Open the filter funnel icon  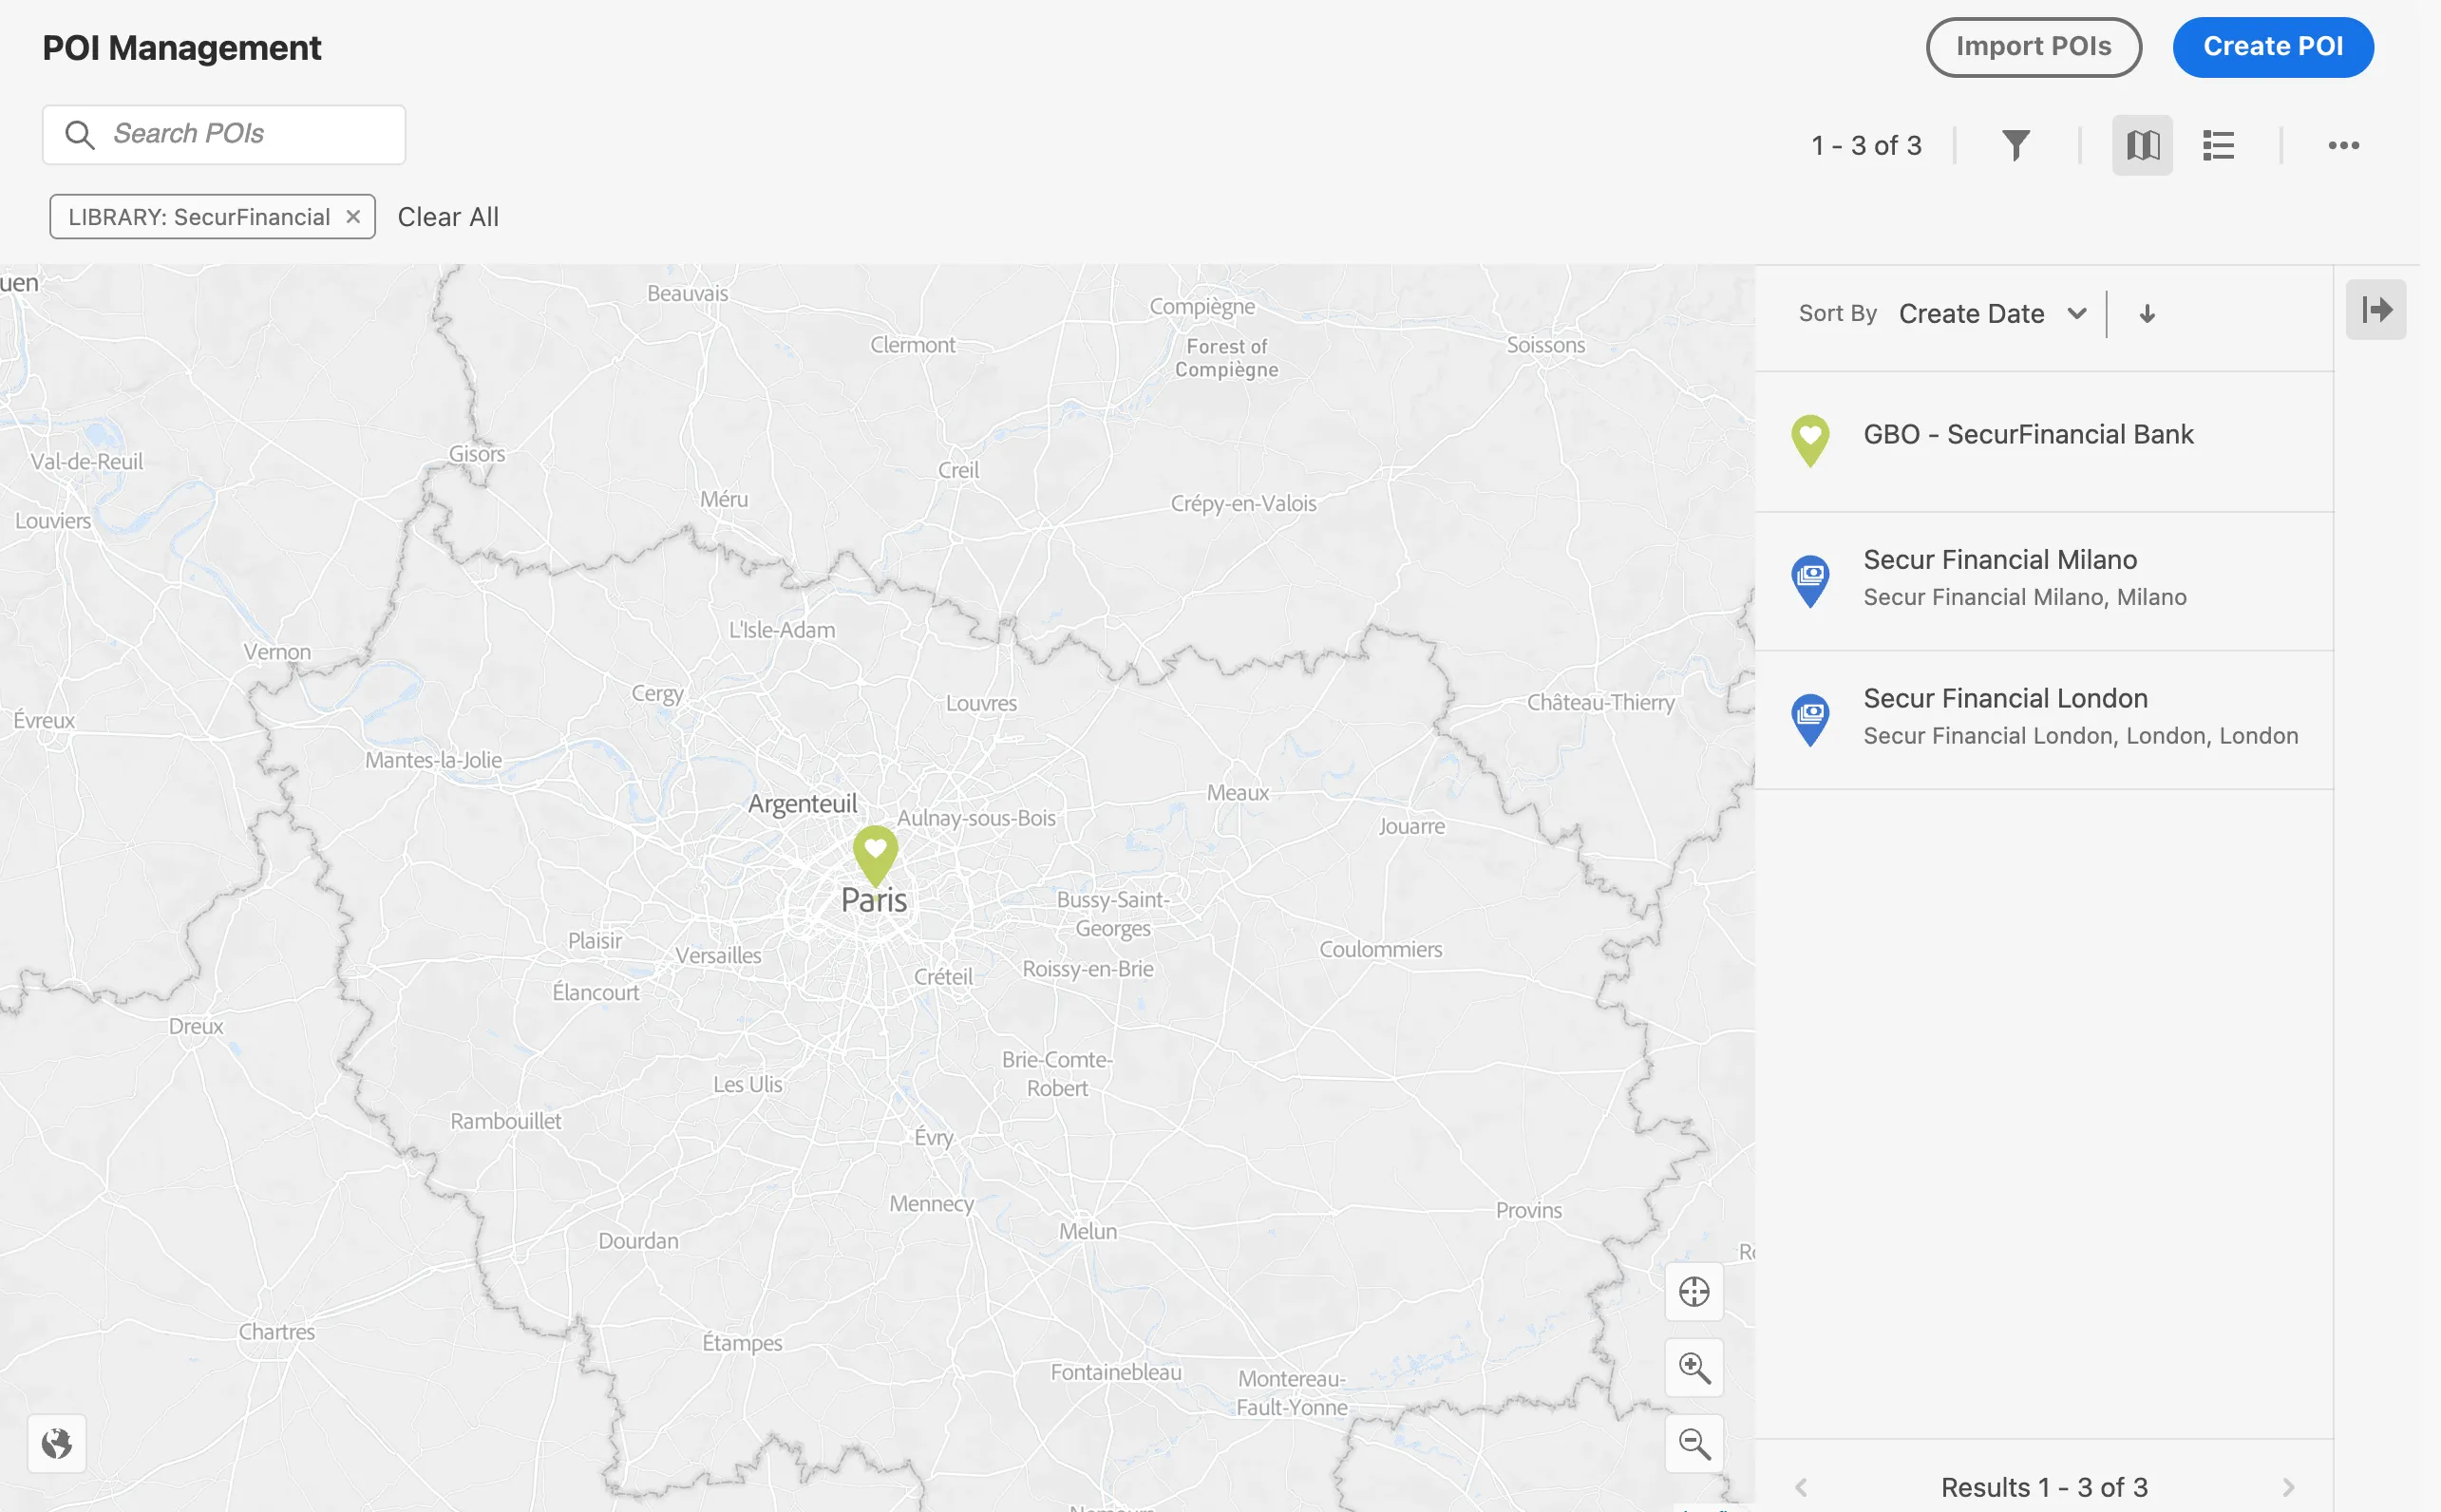2016,146
